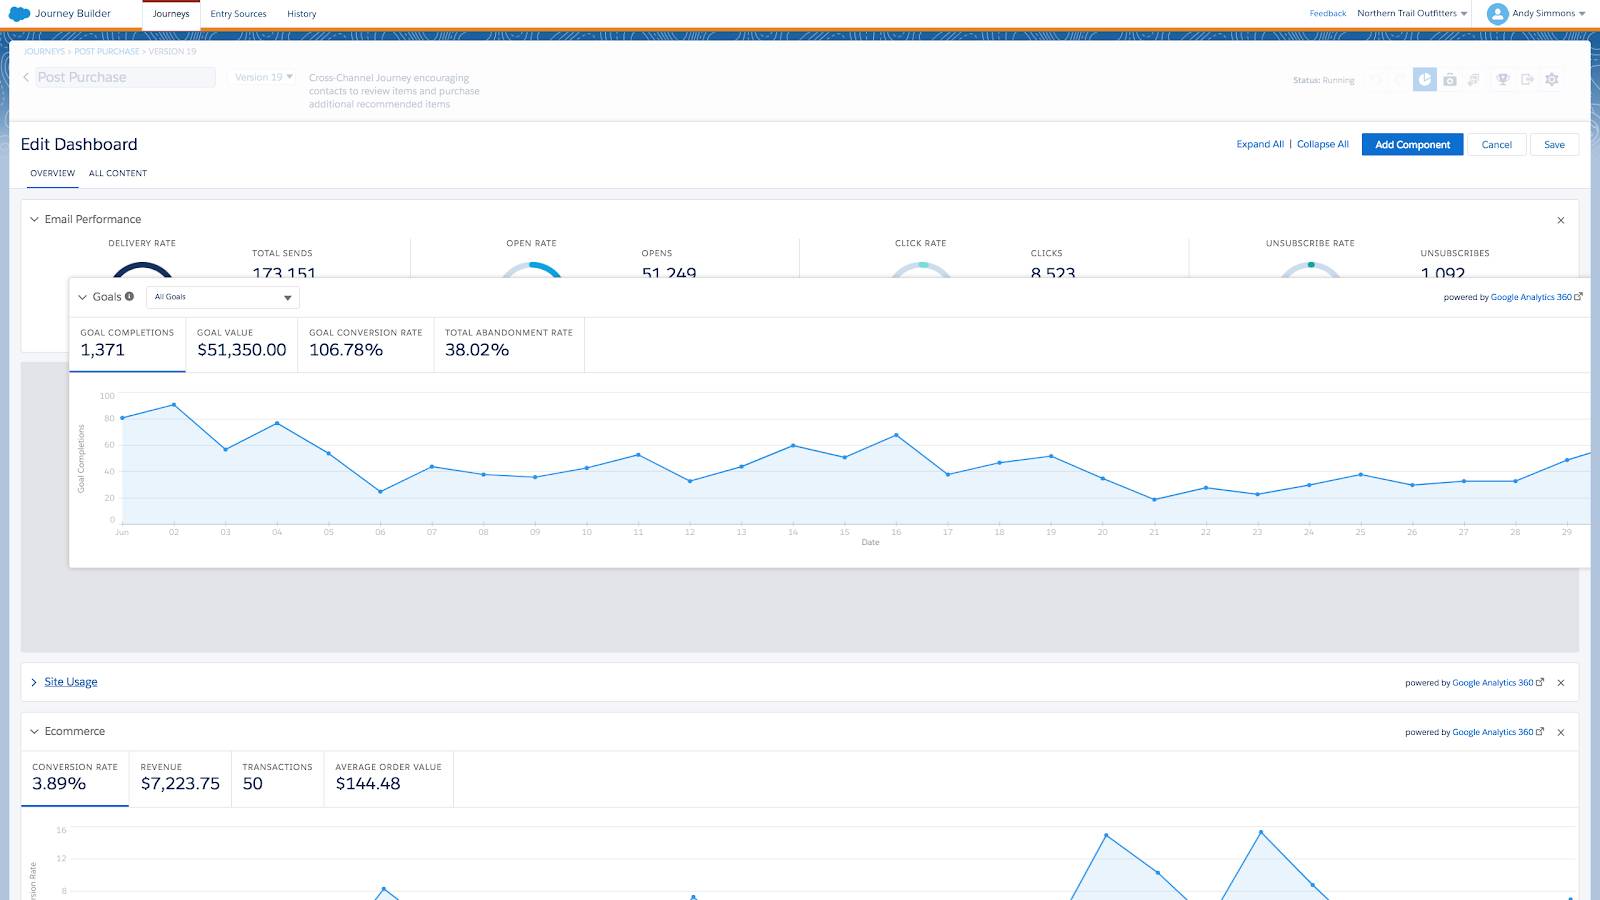Screen dimensions: 1600x900
Task: Select the Goal Completions metric tab
Action: tap(127, 344)
